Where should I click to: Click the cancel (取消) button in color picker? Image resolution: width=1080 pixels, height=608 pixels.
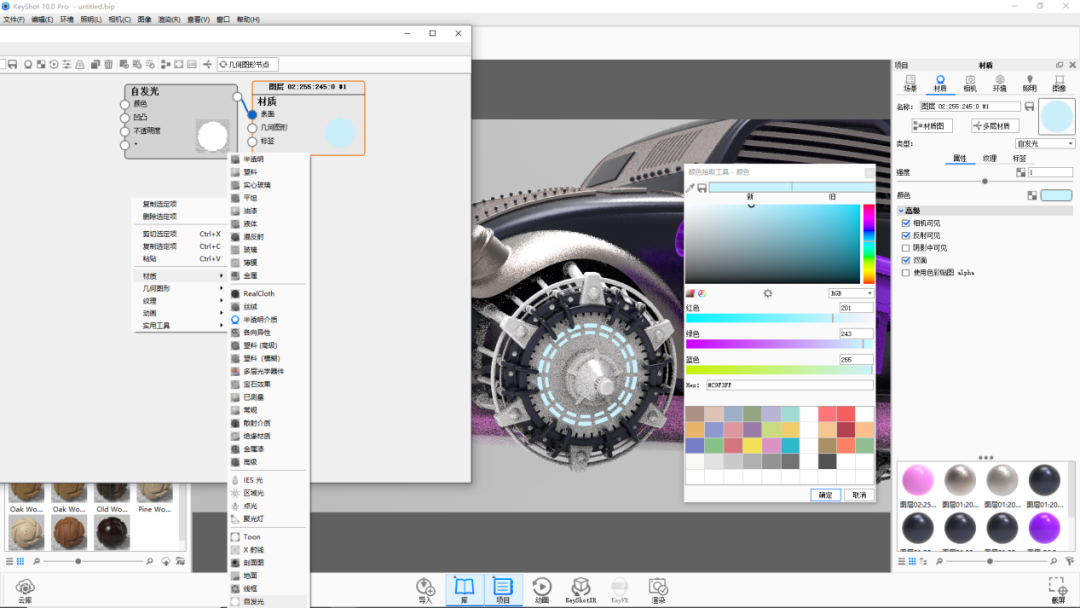coord(859,495)
